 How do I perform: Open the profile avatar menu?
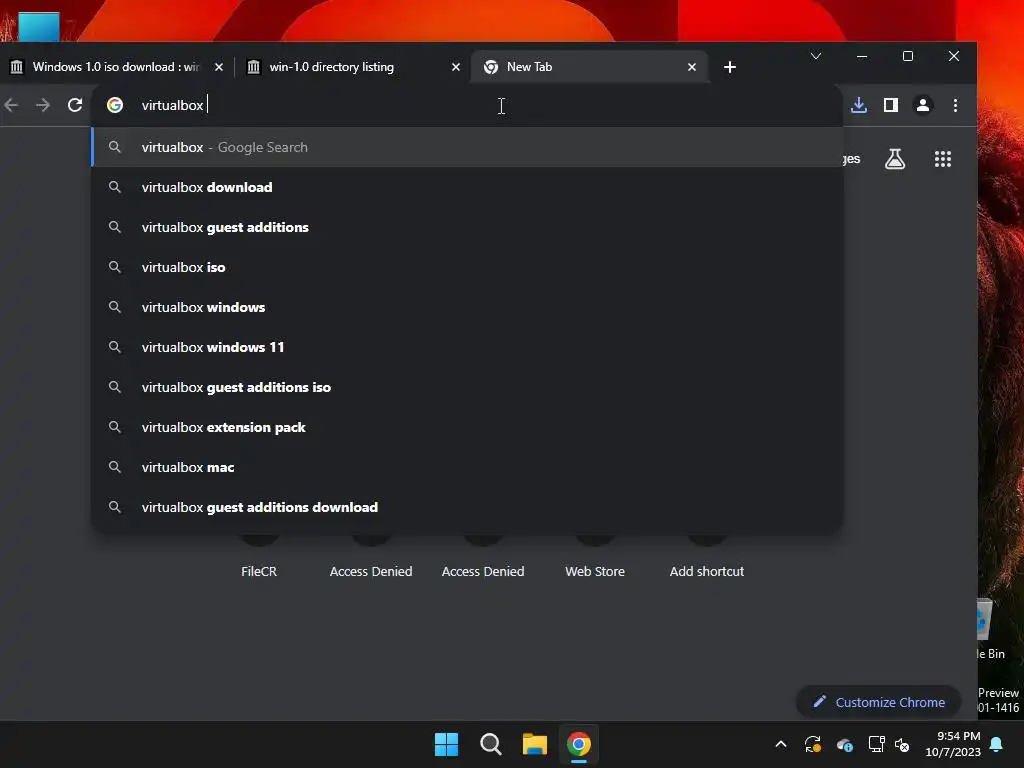[x=923, y=105]
